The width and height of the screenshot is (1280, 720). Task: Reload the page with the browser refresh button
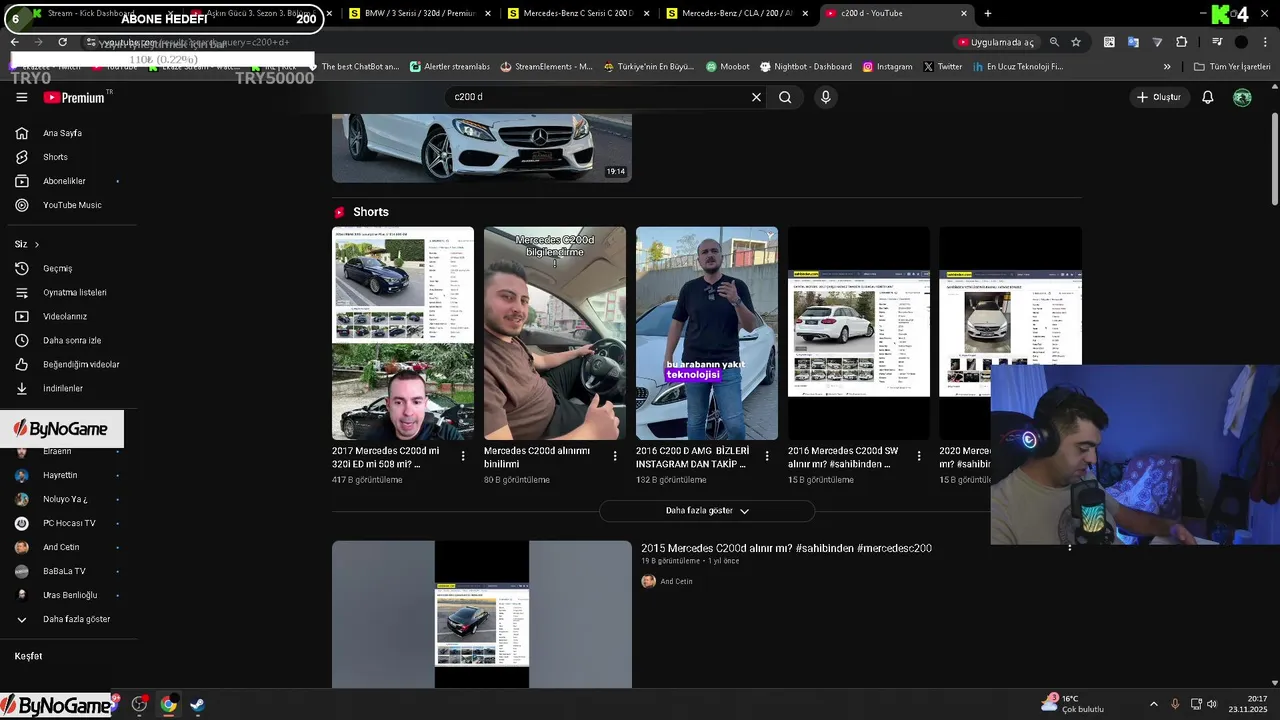tap(62, 42)
